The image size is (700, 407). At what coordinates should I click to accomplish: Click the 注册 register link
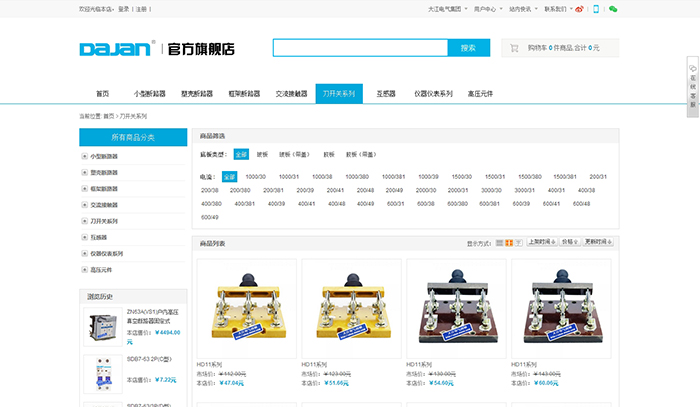pos(141,9)
